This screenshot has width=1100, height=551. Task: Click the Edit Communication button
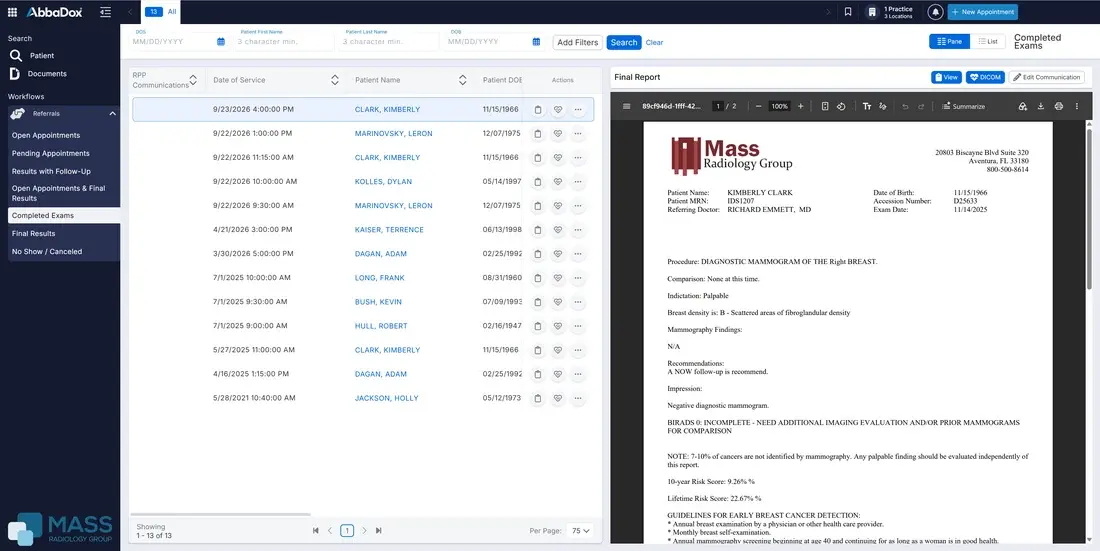(x=1047, y=77)
